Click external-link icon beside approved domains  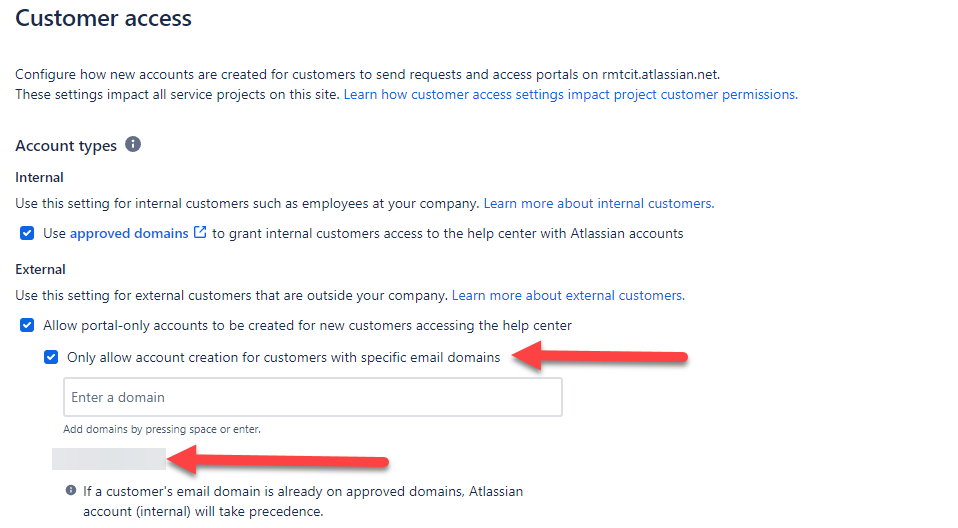pyautogui.click(x=200, y=232)
